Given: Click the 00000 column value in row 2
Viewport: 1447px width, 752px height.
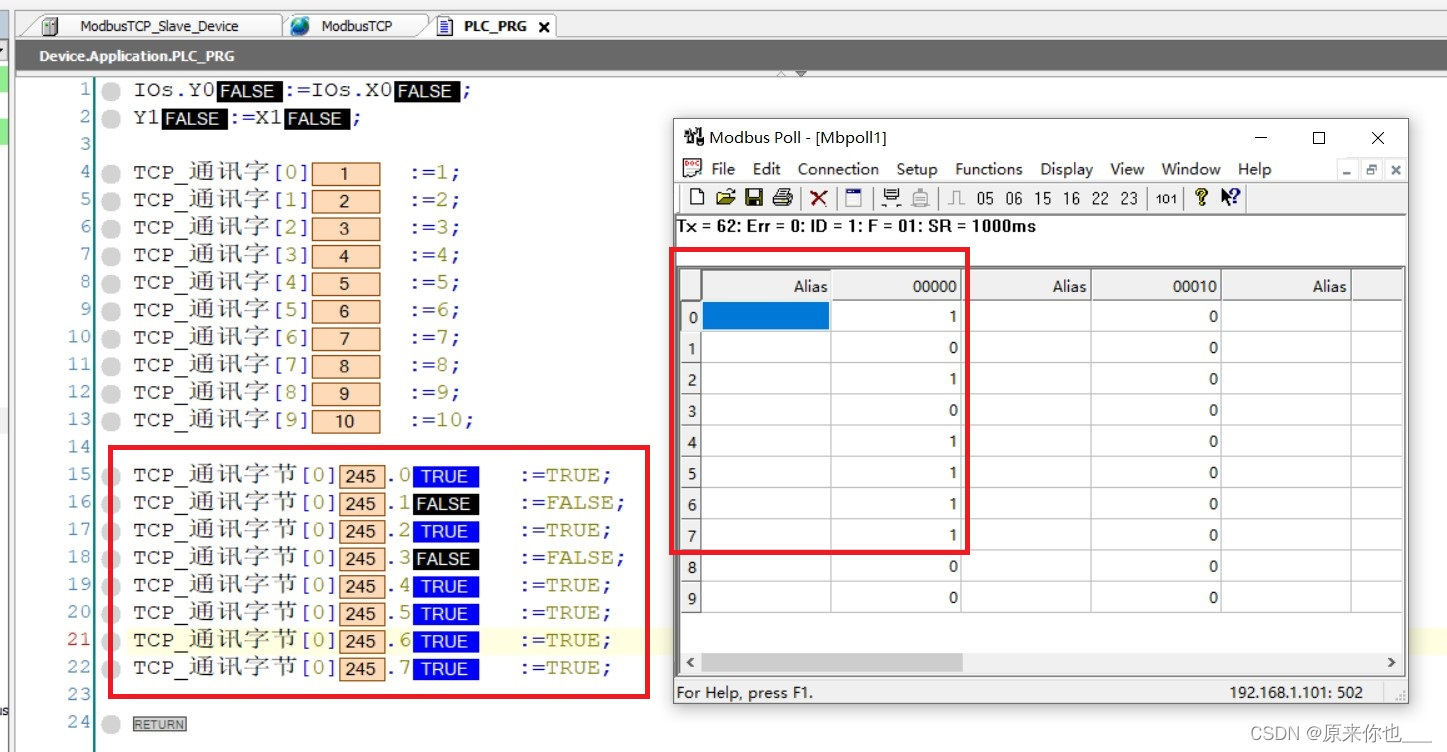Looking at the screenshot, I should point(895,379).
